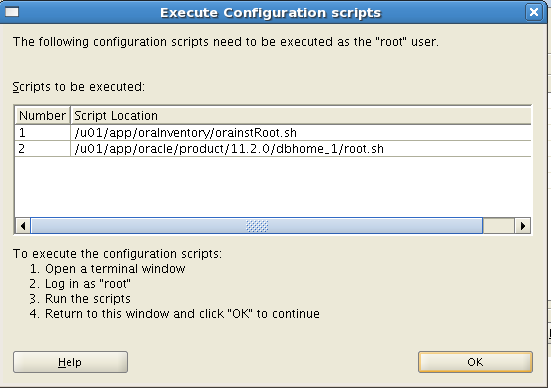Click the left scroll arrow of script table
Viewport: 551px width, 388px height.
[23, 226]
